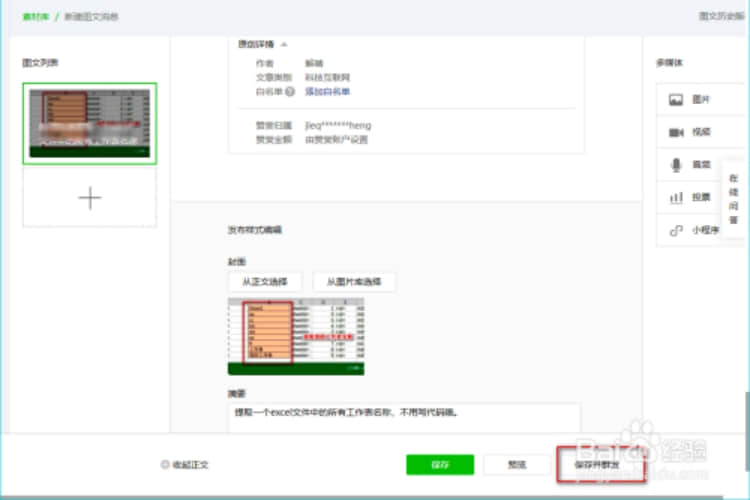This screenshot has width=750, height=500.
Task: Click the 视频 video camera icon
Action: click(675, 132)
